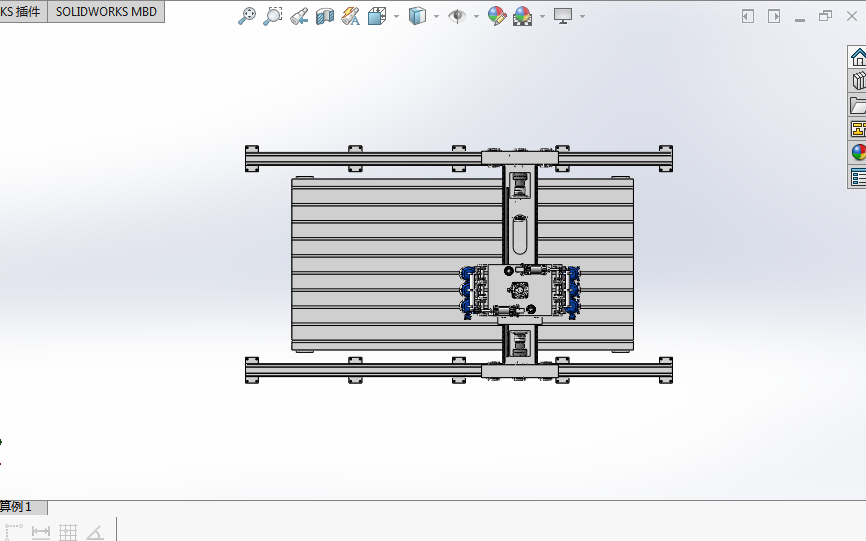Activate the Section View tool
The height and width of the screenshot is (541, 866).
(x=325, y=16)
